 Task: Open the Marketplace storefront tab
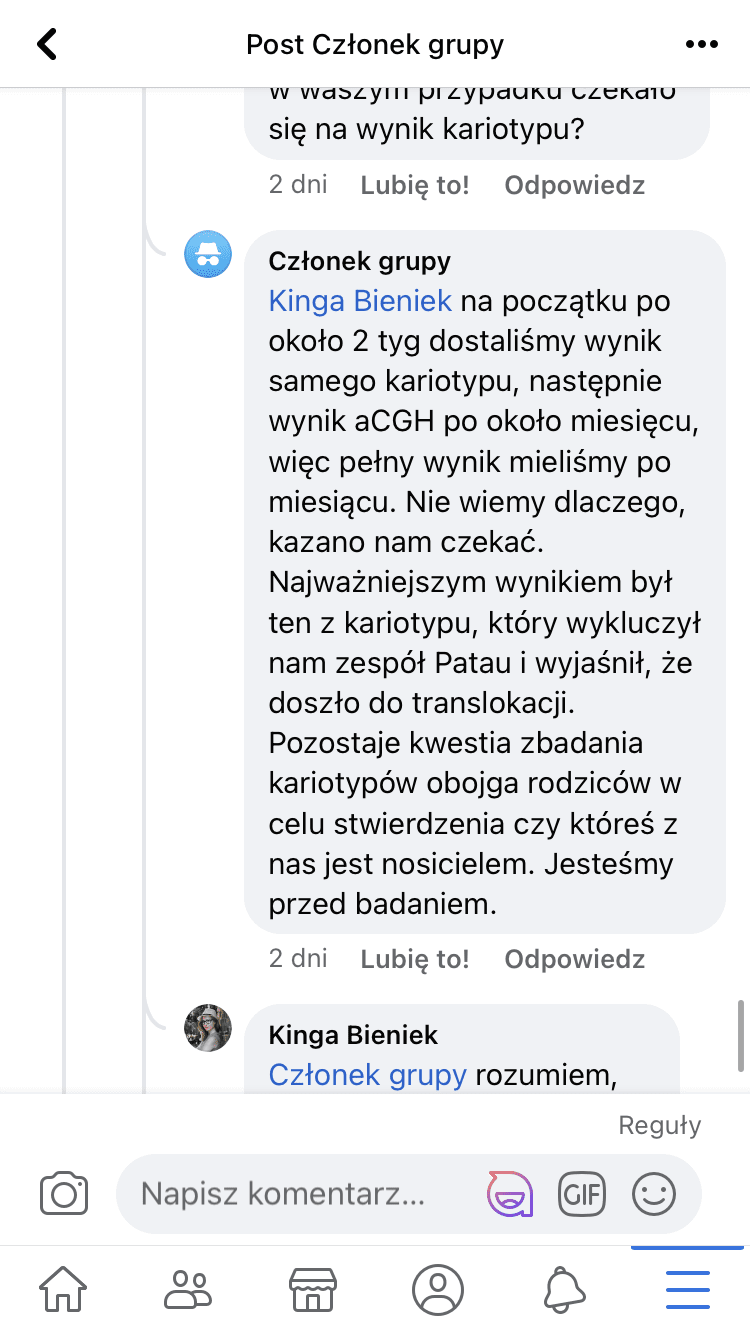pyautogui.click(x=313, y=1289)
